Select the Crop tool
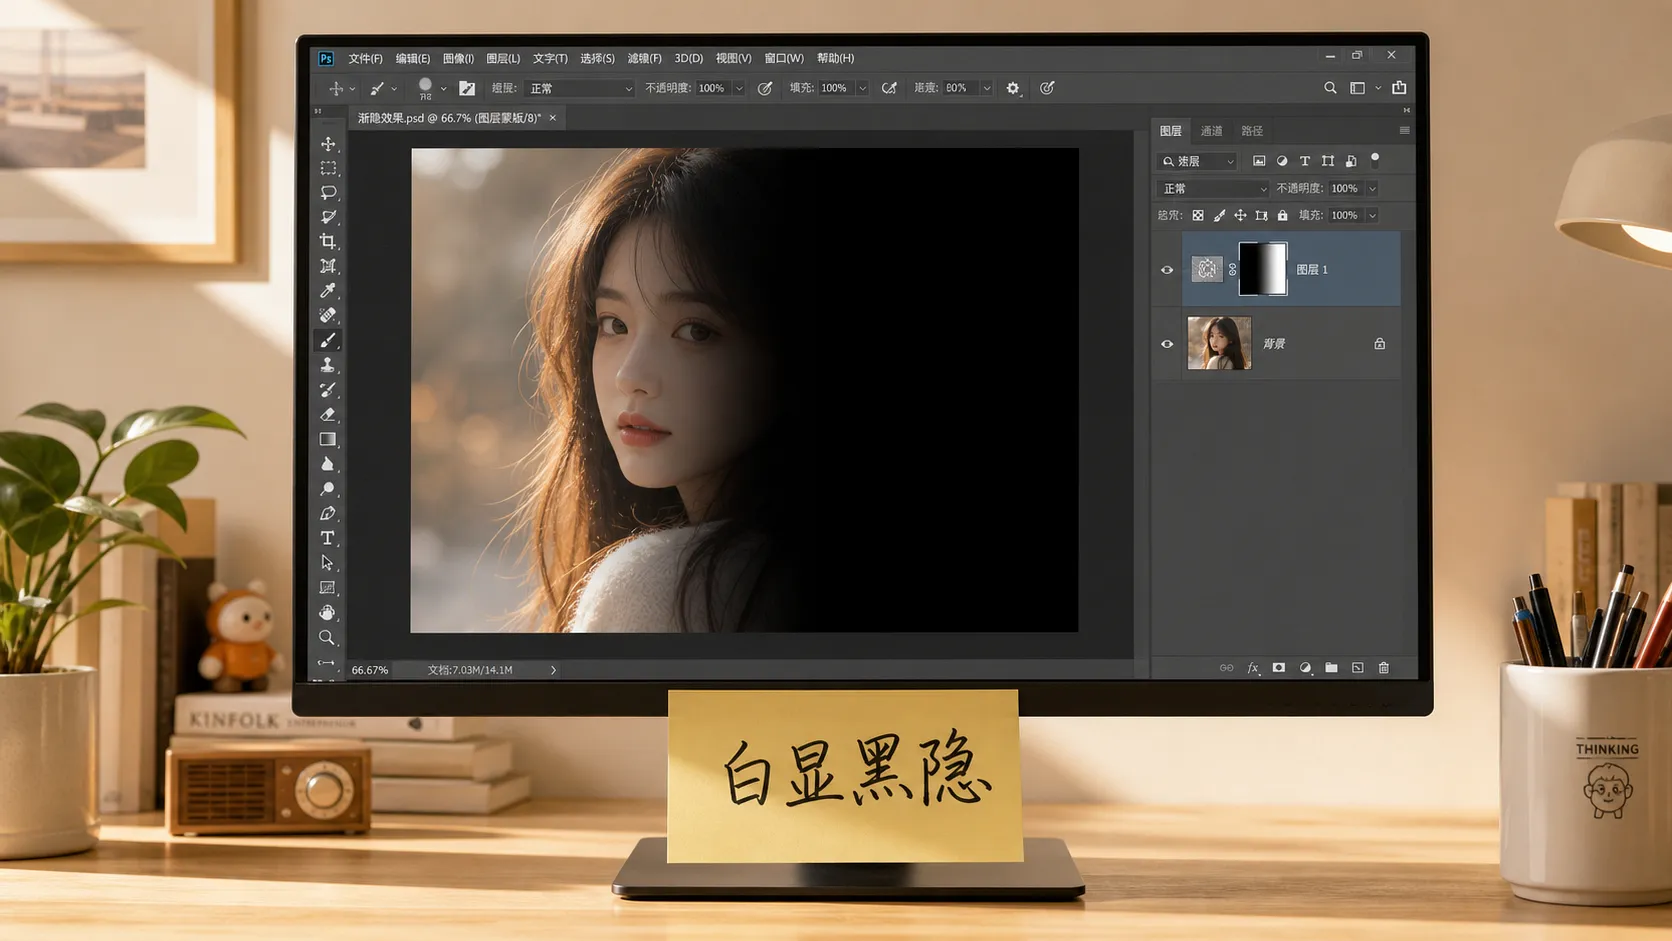 (328, 241)
